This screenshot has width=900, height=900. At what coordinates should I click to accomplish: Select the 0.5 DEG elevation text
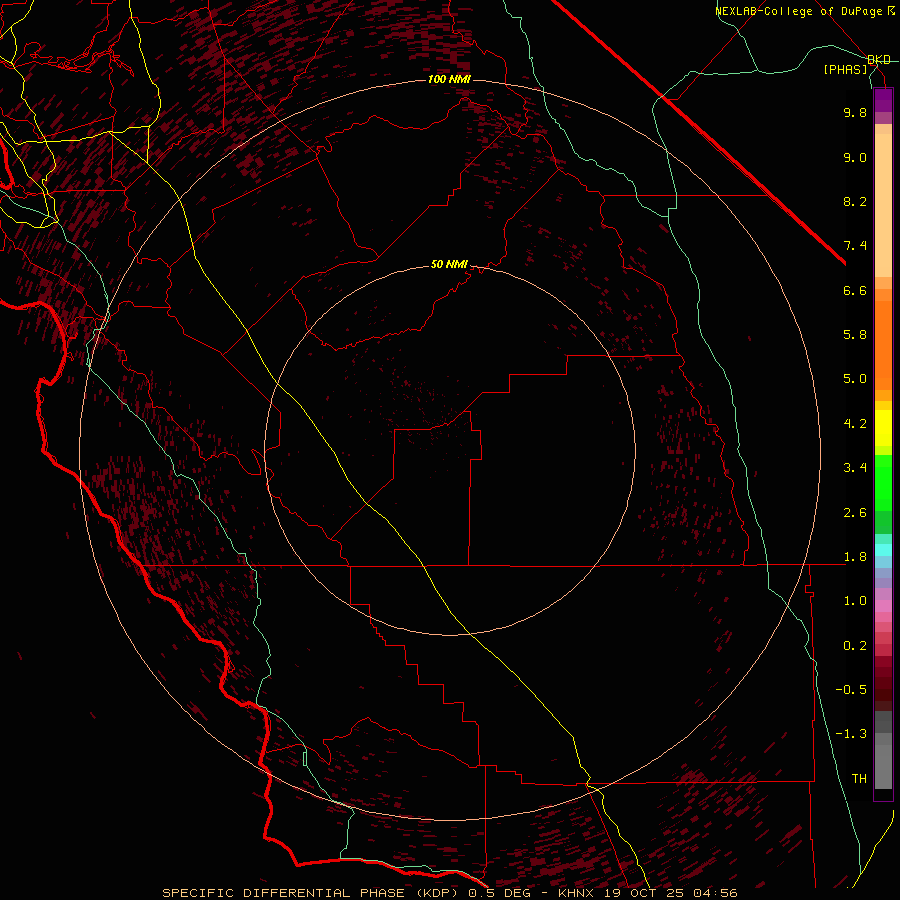499,893
